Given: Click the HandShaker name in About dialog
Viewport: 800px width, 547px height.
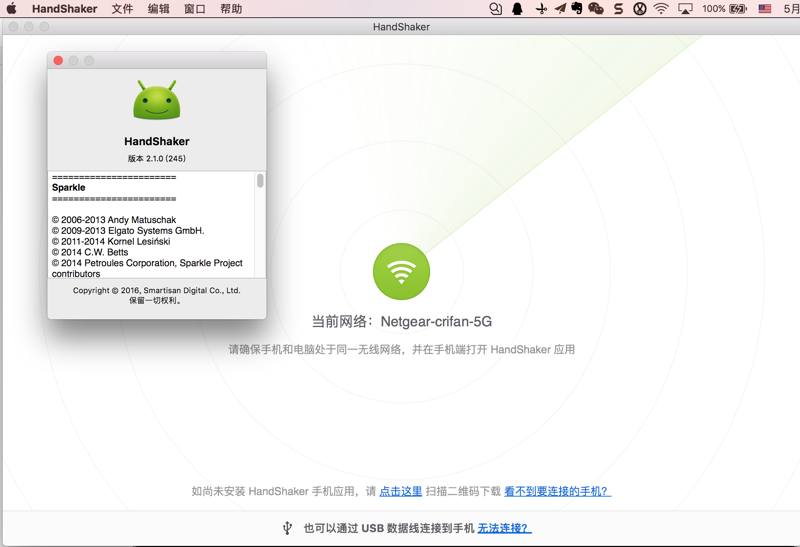Looking at the screenshot, I should [157, 141].
